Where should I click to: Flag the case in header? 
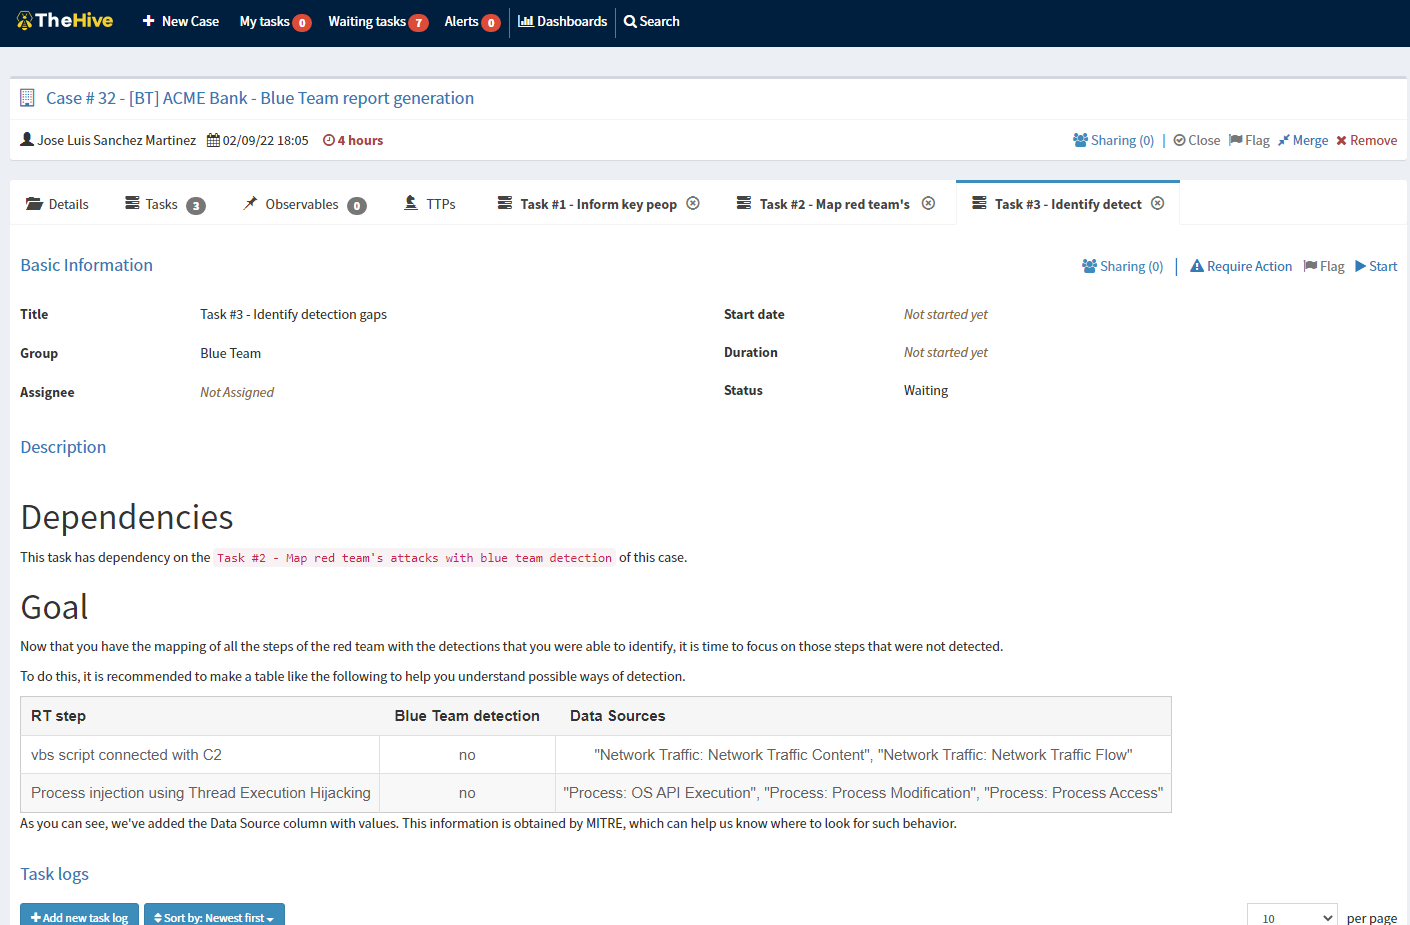pos(1249,140)
